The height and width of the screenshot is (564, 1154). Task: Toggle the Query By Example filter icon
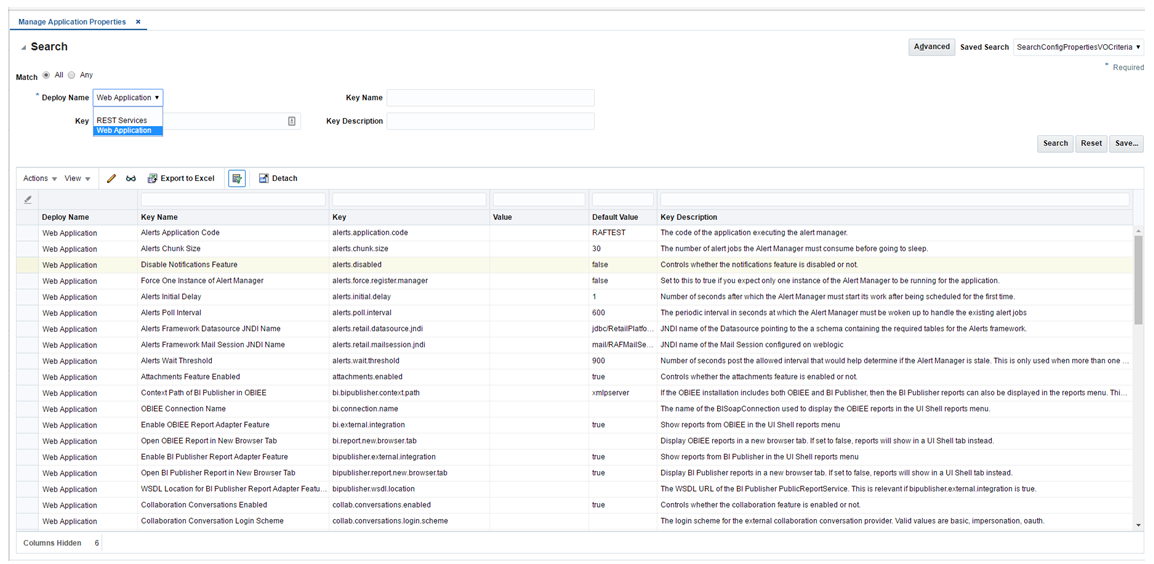236,178
